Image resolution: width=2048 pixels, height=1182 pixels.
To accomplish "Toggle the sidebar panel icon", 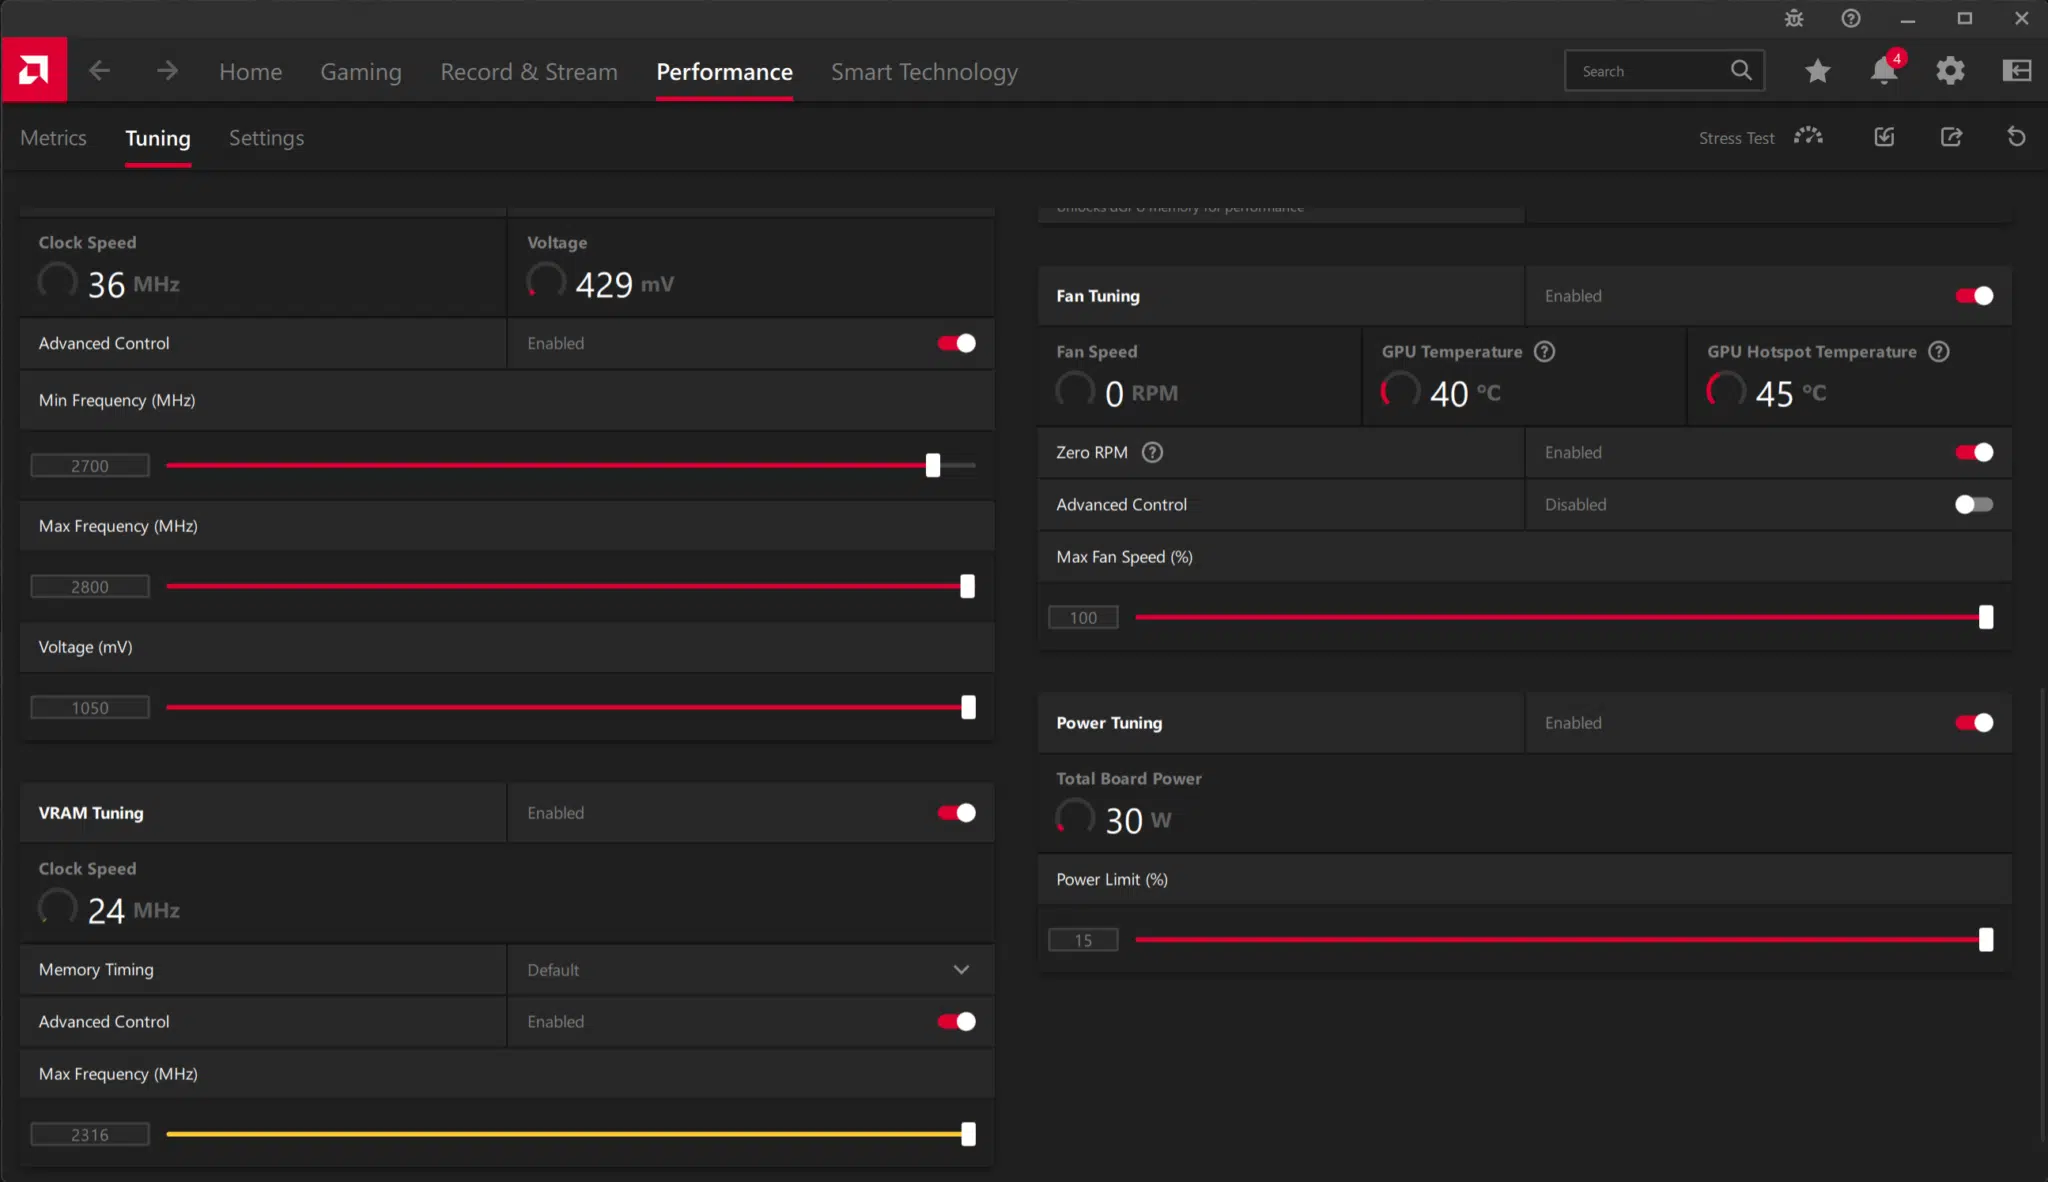I will (x=2017, y=71).
